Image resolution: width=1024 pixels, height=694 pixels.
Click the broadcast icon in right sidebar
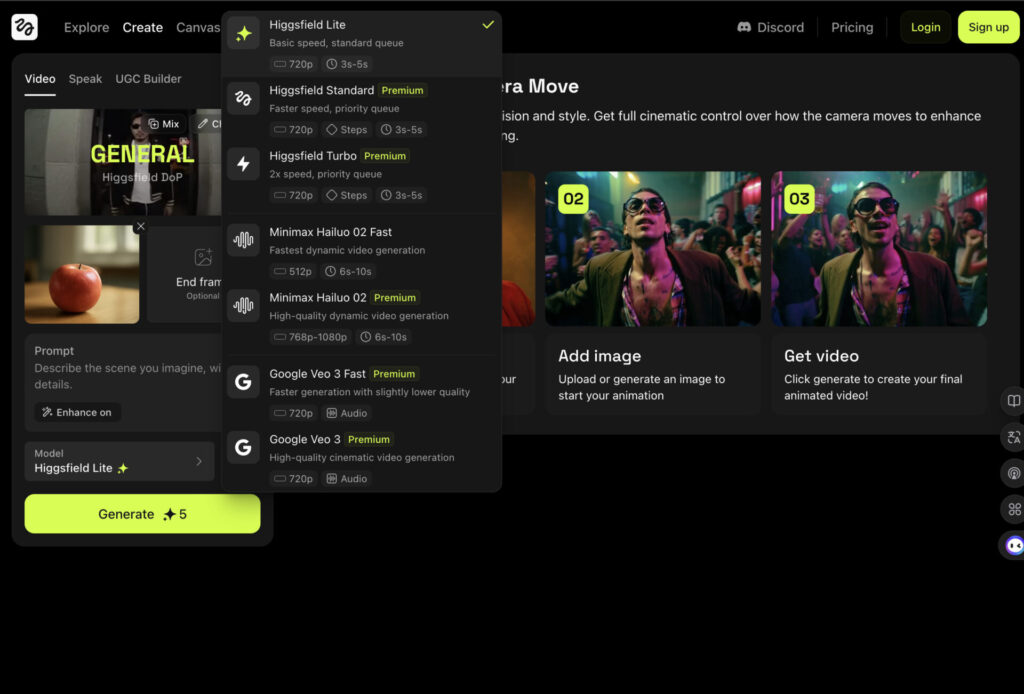pyautogui.click(x=1014, y=473)
